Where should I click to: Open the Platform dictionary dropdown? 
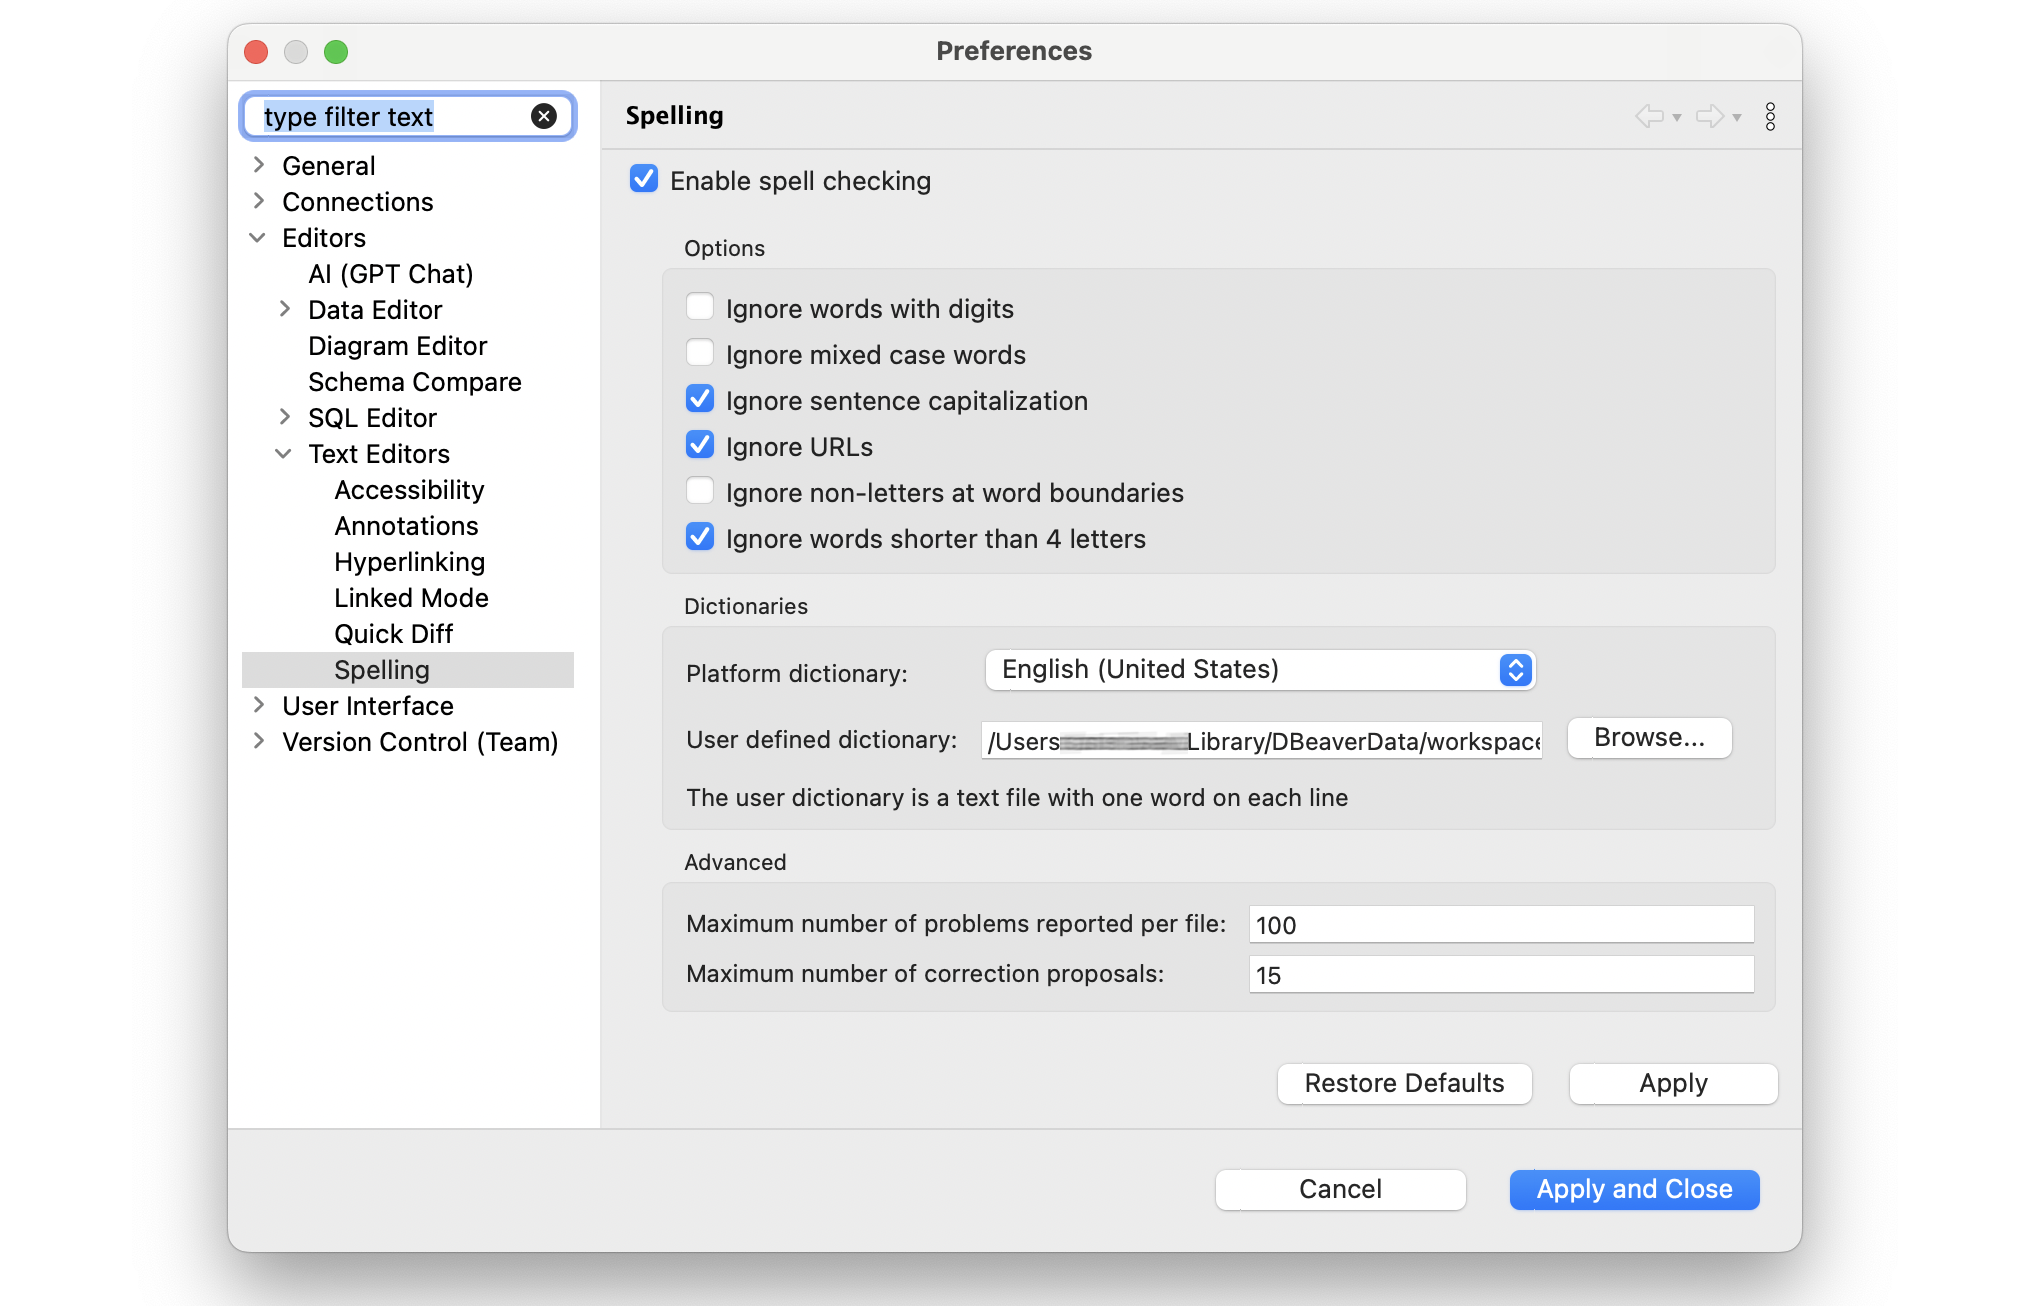[x=1259, y=670]
